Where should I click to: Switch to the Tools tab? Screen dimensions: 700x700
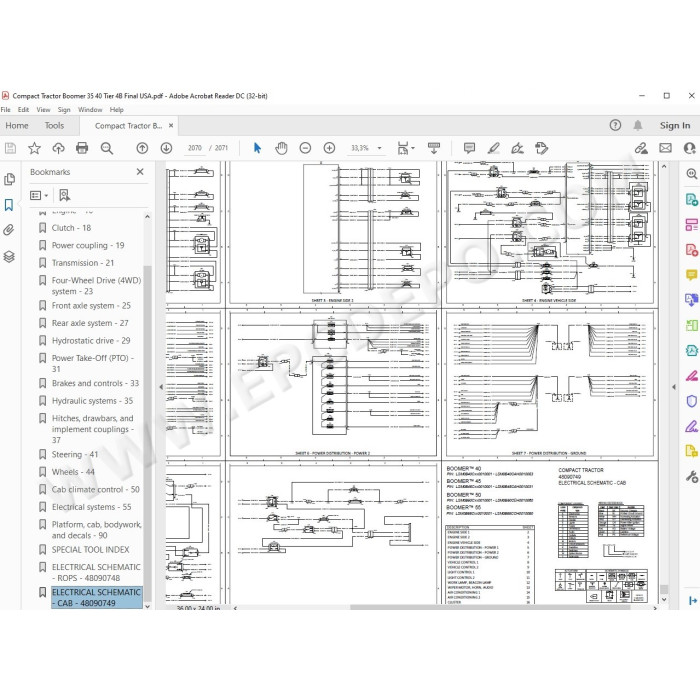coord(54,125)
